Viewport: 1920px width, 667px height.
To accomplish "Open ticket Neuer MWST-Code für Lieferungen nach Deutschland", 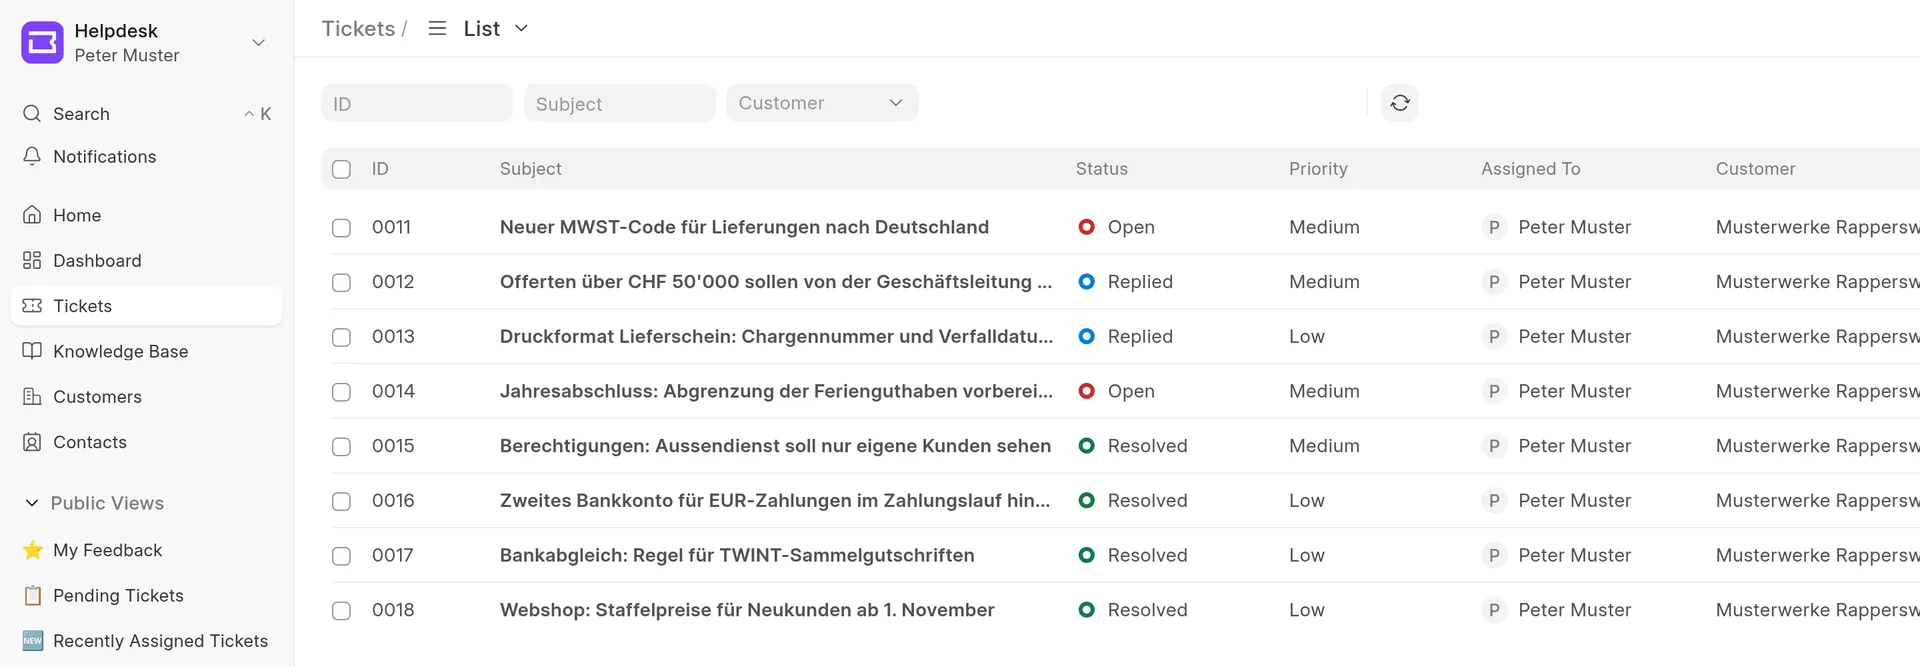I will click(744, 227).
